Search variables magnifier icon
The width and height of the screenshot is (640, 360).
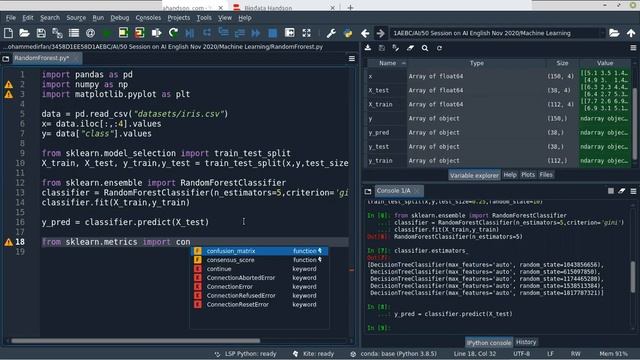(425, 48)
